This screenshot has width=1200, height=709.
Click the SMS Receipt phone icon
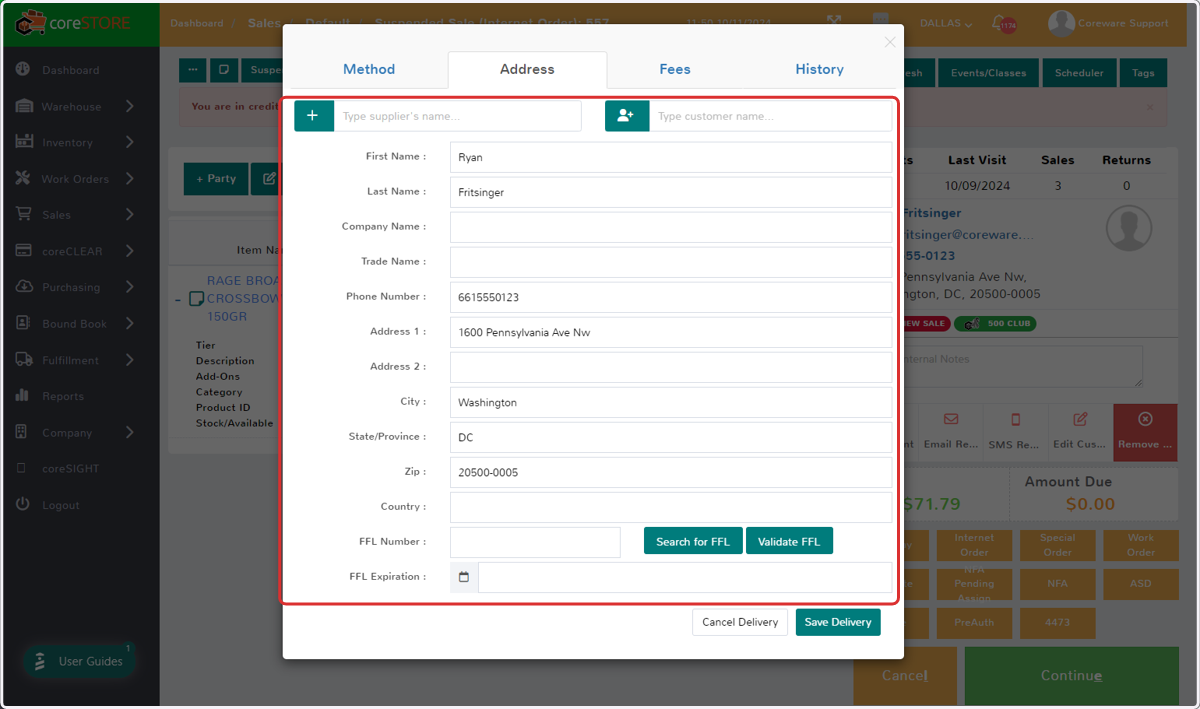click(x=1015, y=420)
